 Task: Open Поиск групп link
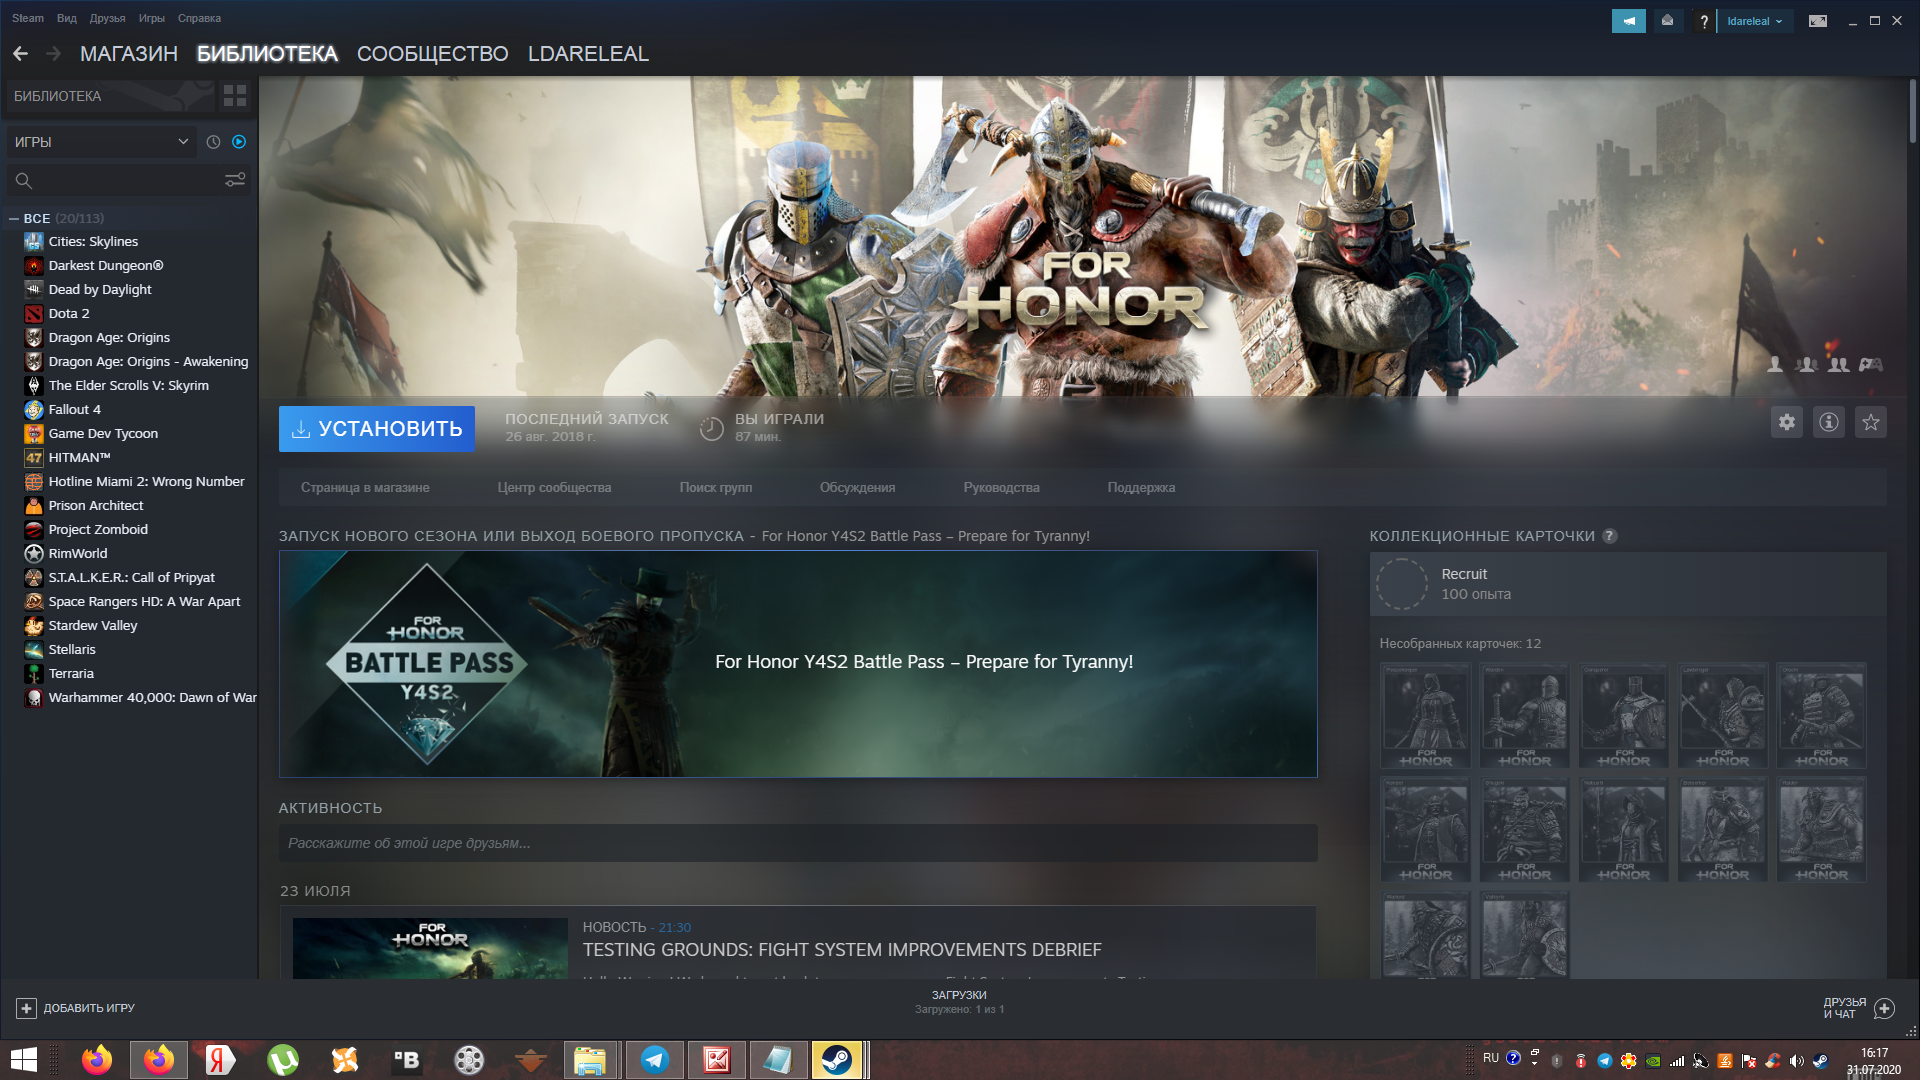(x=716, y=488)
